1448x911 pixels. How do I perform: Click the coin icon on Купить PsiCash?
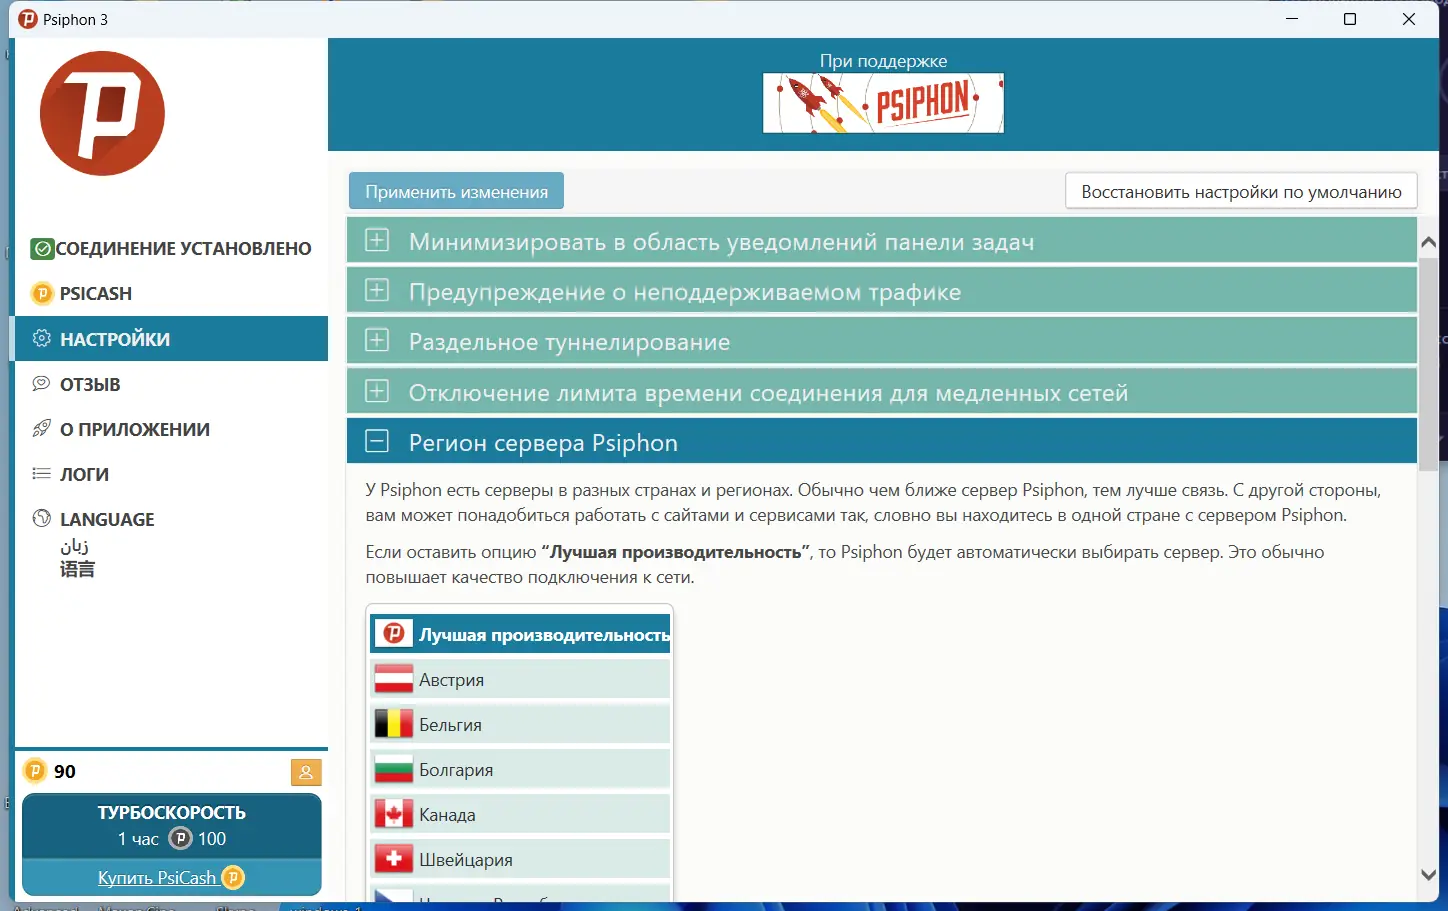pos(233,877)
